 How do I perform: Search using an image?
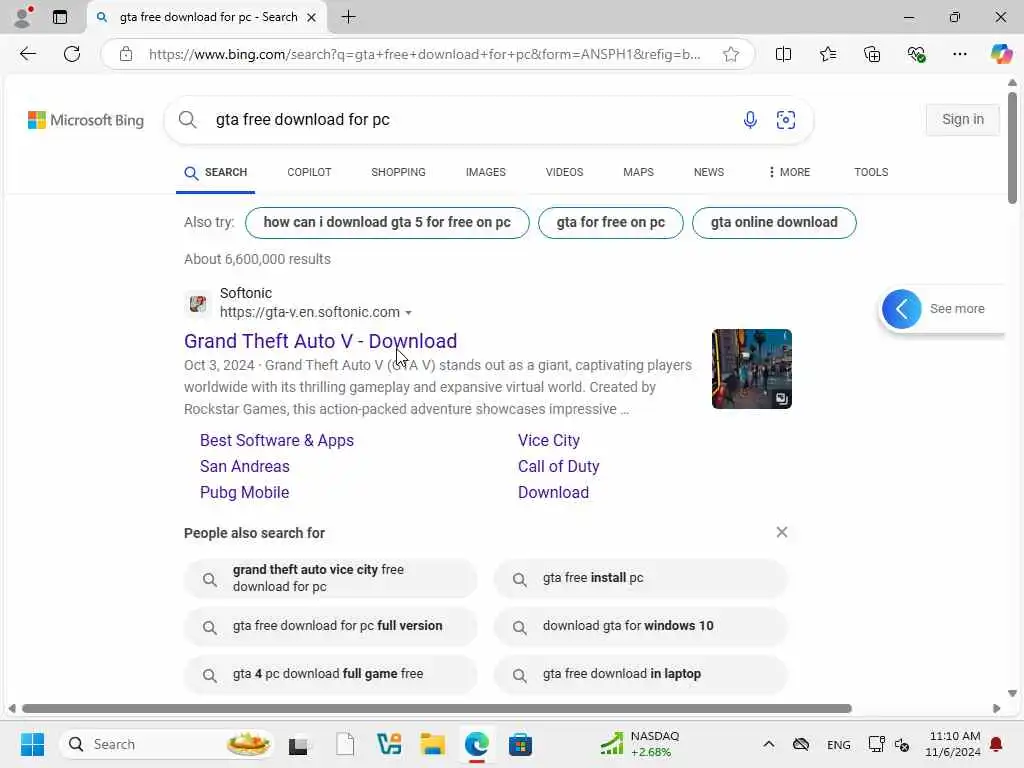point(786,120)
